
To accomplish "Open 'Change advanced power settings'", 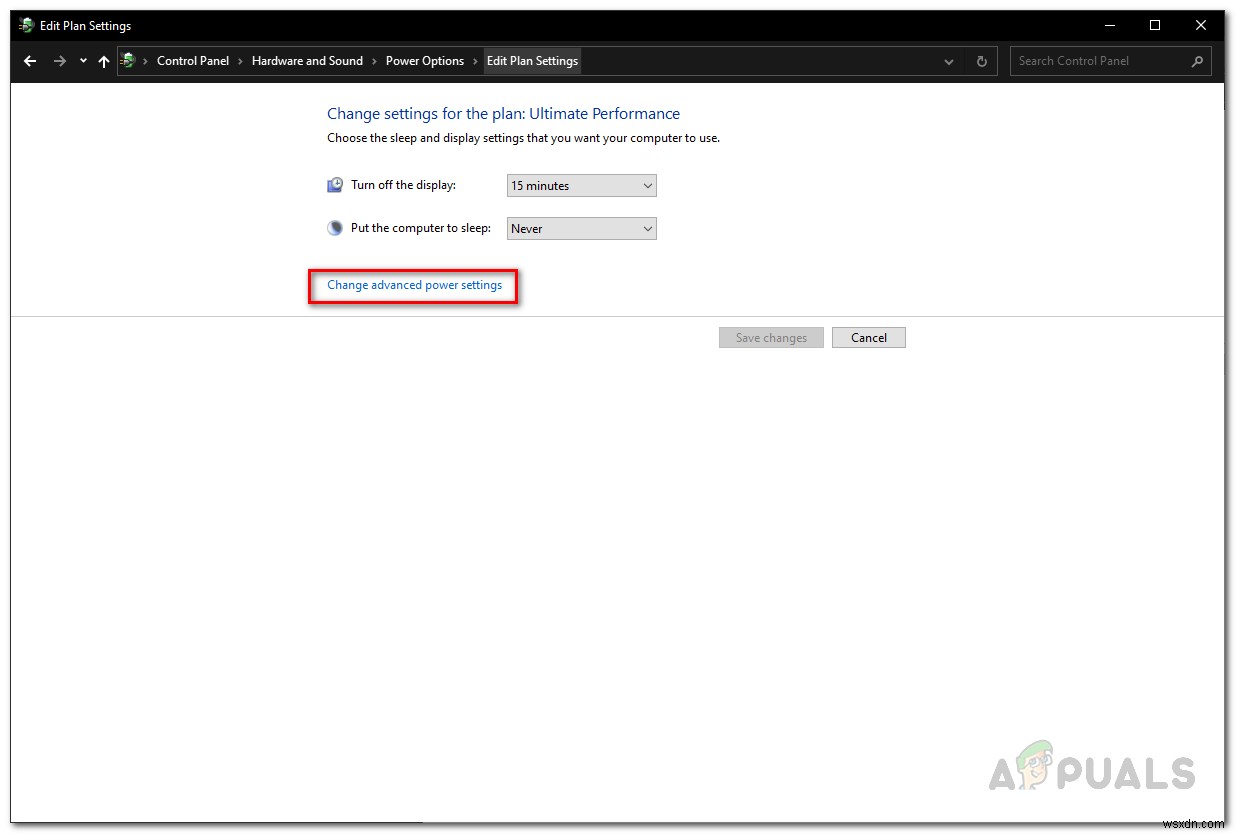I will coord(413,285).
